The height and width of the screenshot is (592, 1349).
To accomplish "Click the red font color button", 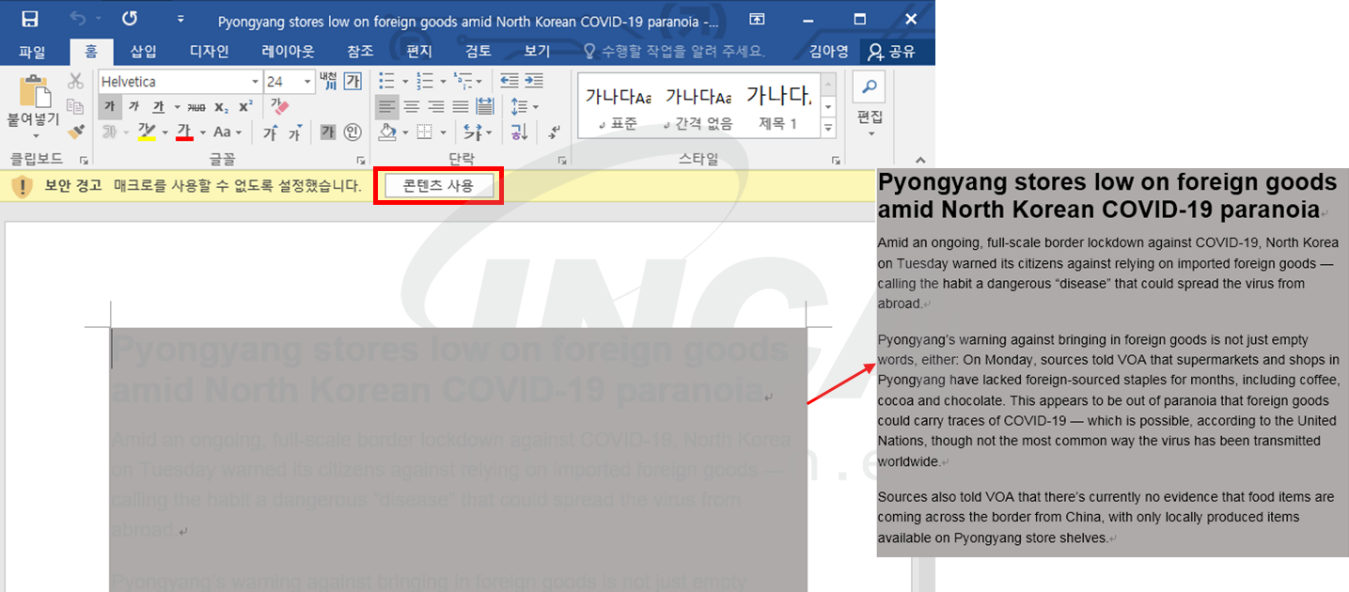I will [x=184, y=132].
